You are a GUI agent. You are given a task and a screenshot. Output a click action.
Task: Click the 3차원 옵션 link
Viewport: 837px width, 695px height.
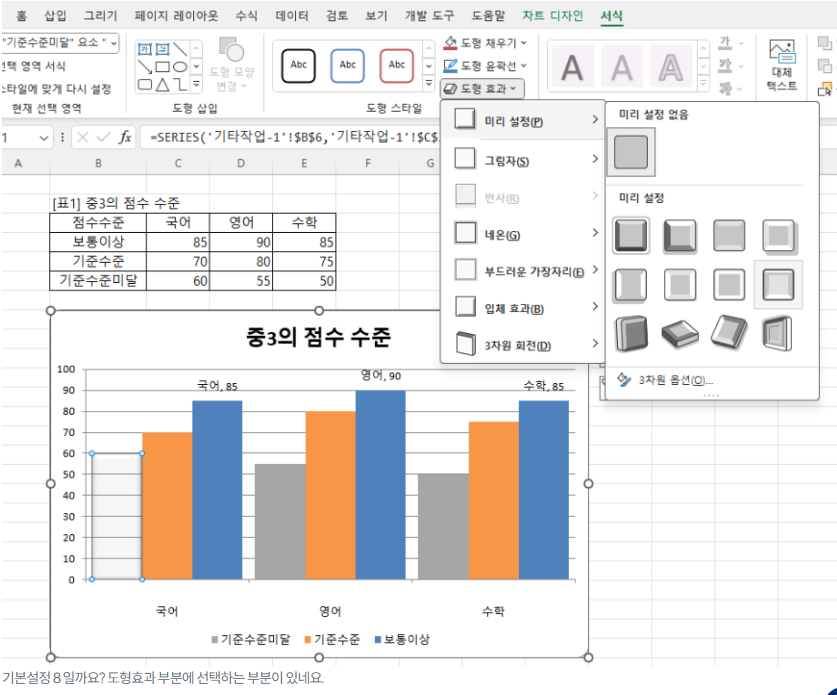coord(667,380)
